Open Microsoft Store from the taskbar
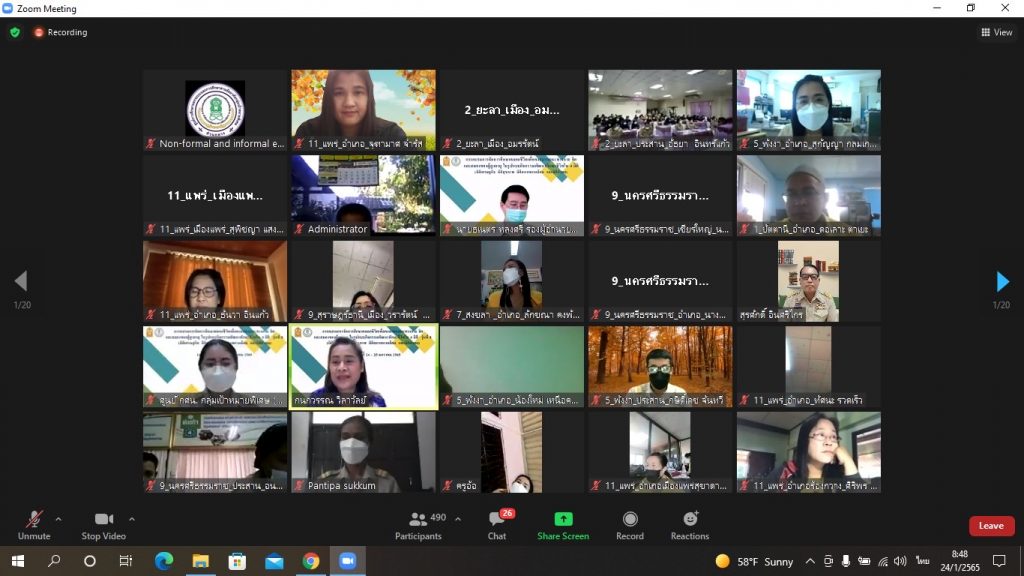This screenshot has height=576, width=1024. coord(237,561)
